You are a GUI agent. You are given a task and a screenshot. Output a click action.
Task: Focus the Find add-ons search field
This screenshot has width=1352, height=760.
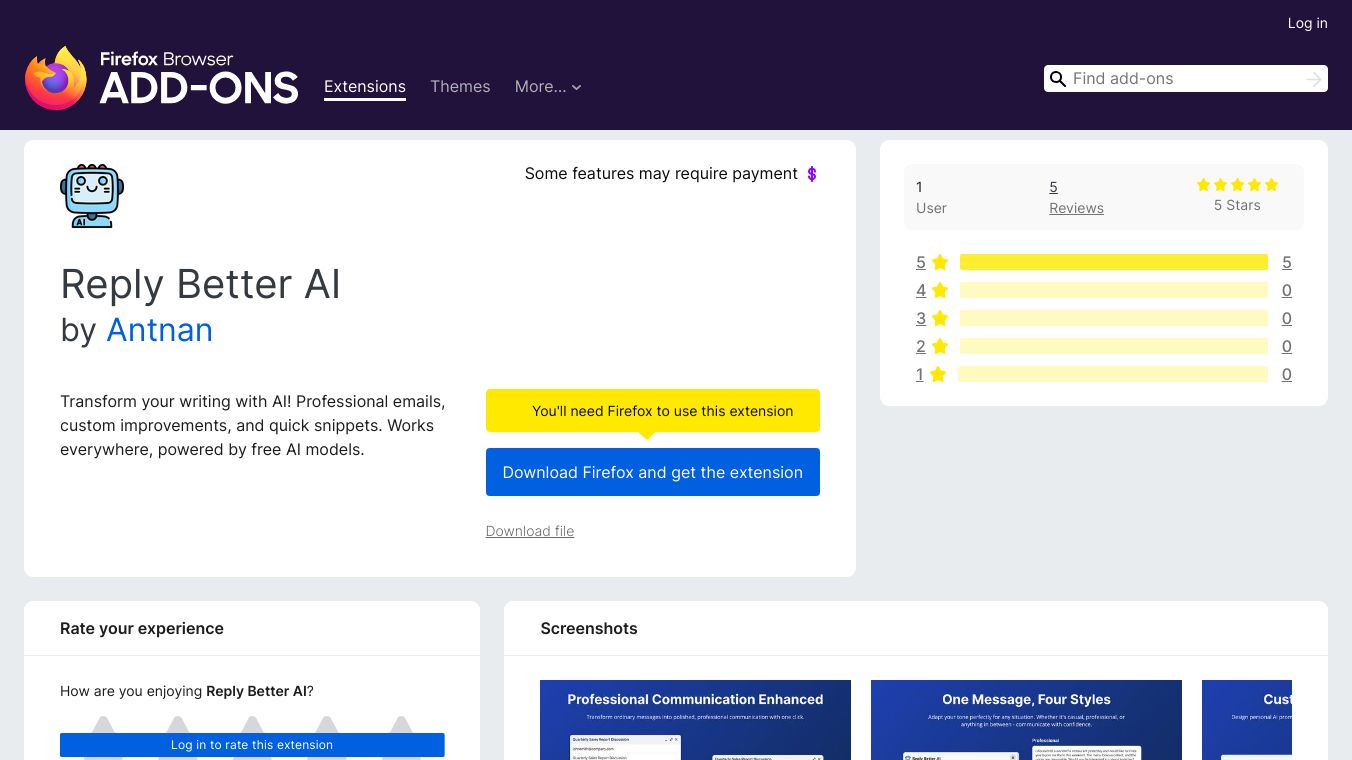(1186, 79)
